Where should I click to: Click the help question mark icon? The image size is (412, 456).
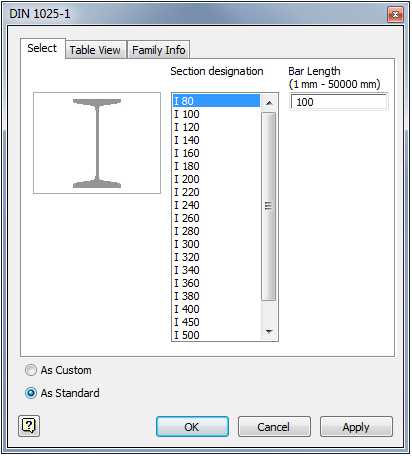(29, 426)
